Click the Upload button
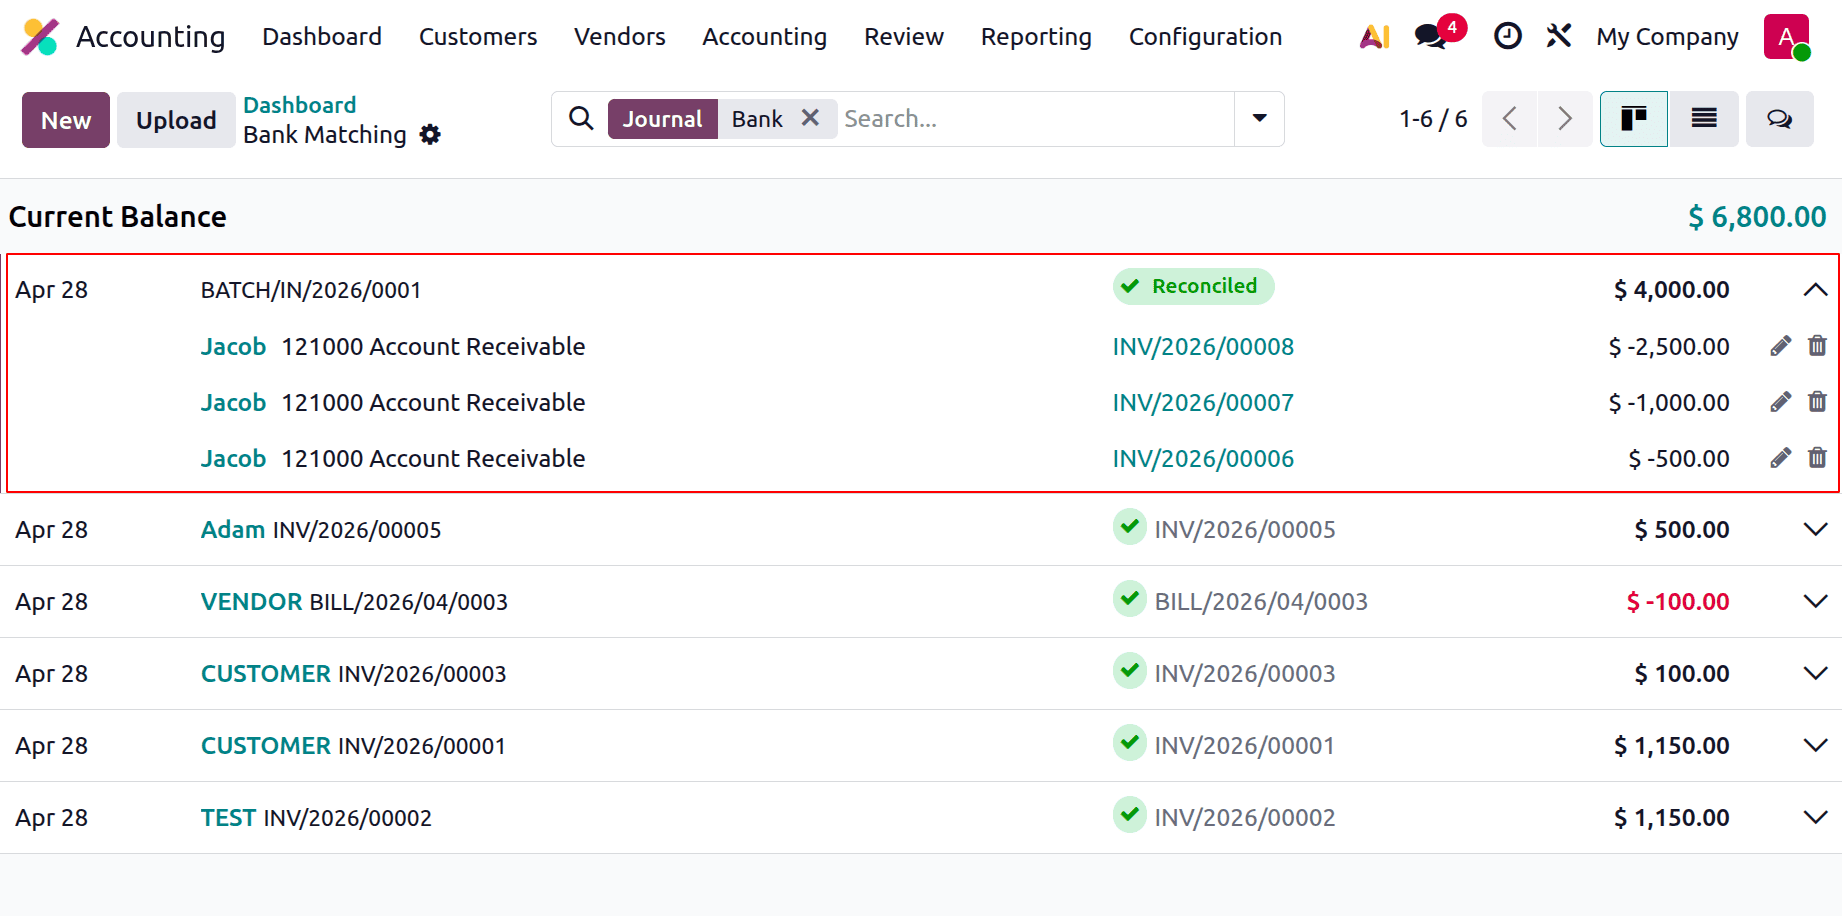 pyautogui.click(x=176, y=120)
